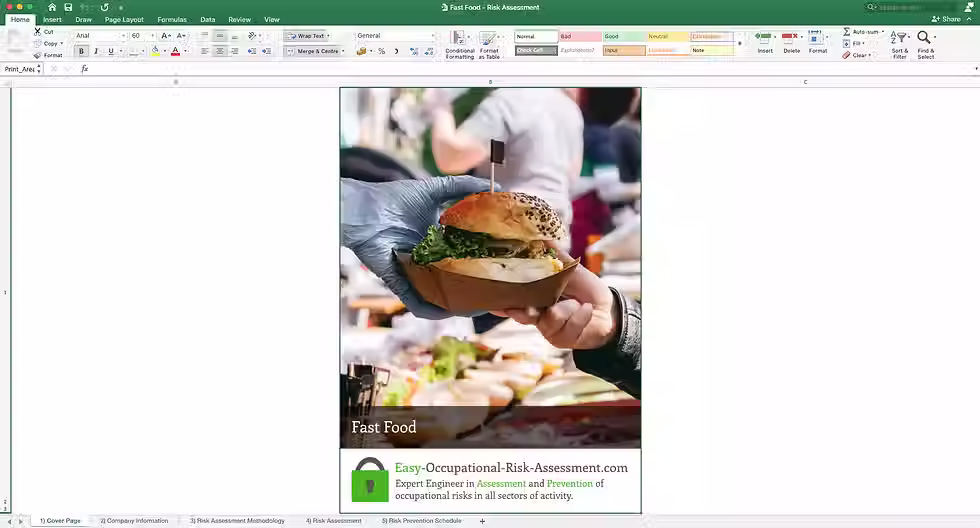980x528 pixels.
Task: Open the General number format dropdown
Action: [x=394, y=36]
